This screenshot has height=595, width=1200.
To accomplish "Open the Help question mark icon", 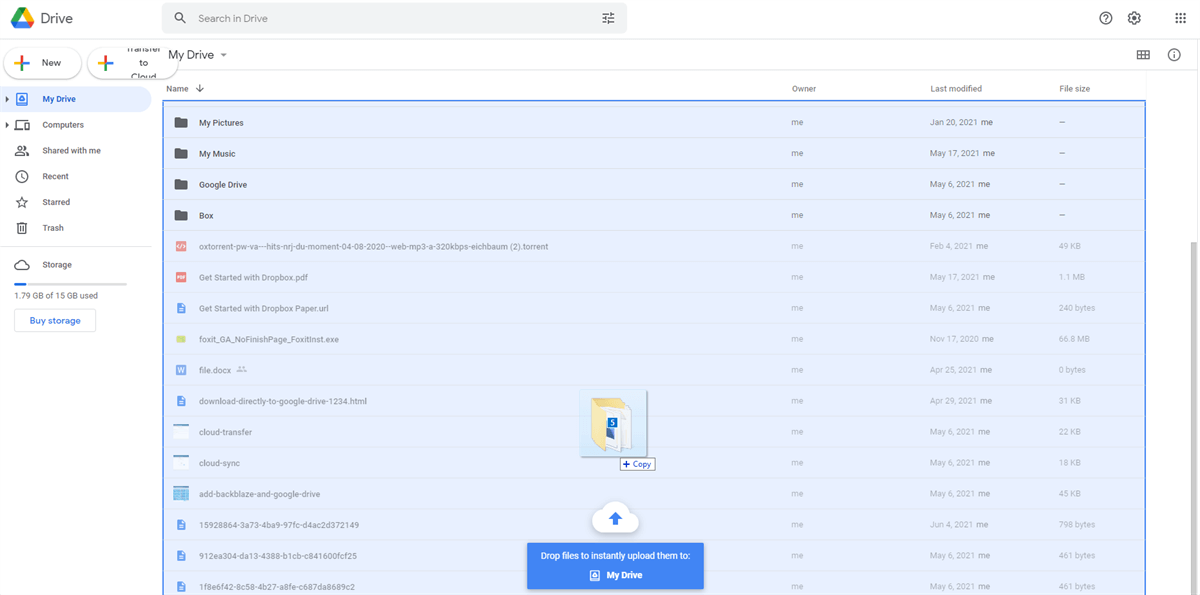I will tap(1105, 18).
